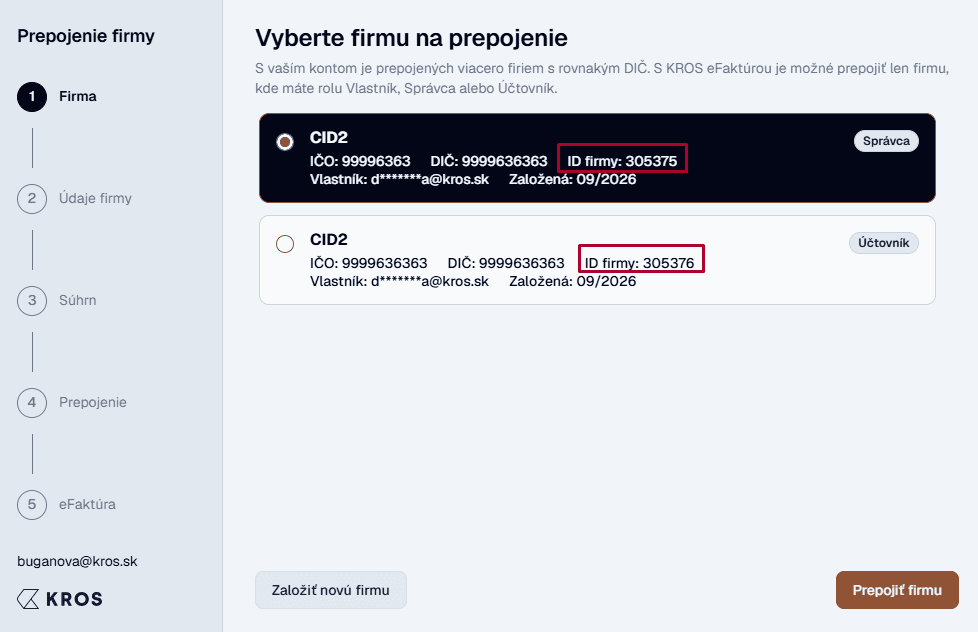Select the eFaktúra step label
This screenshot has width=978, height=632.
click(x=87, y=504)
